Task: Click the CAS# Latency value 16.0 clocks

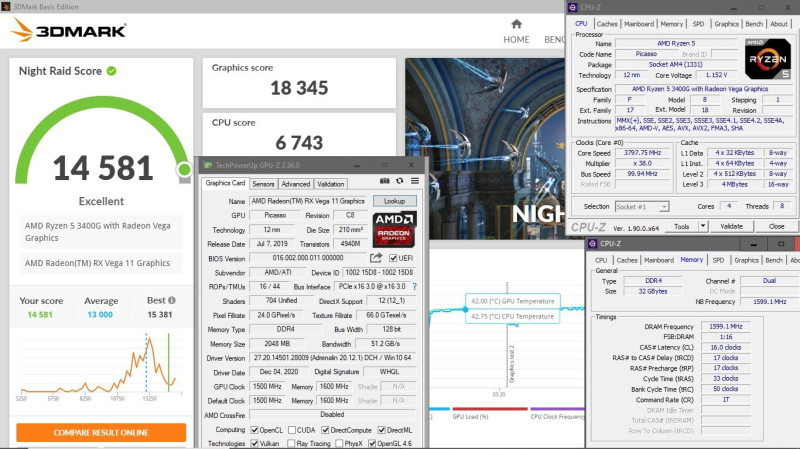Action: click(x=726, y=347)
